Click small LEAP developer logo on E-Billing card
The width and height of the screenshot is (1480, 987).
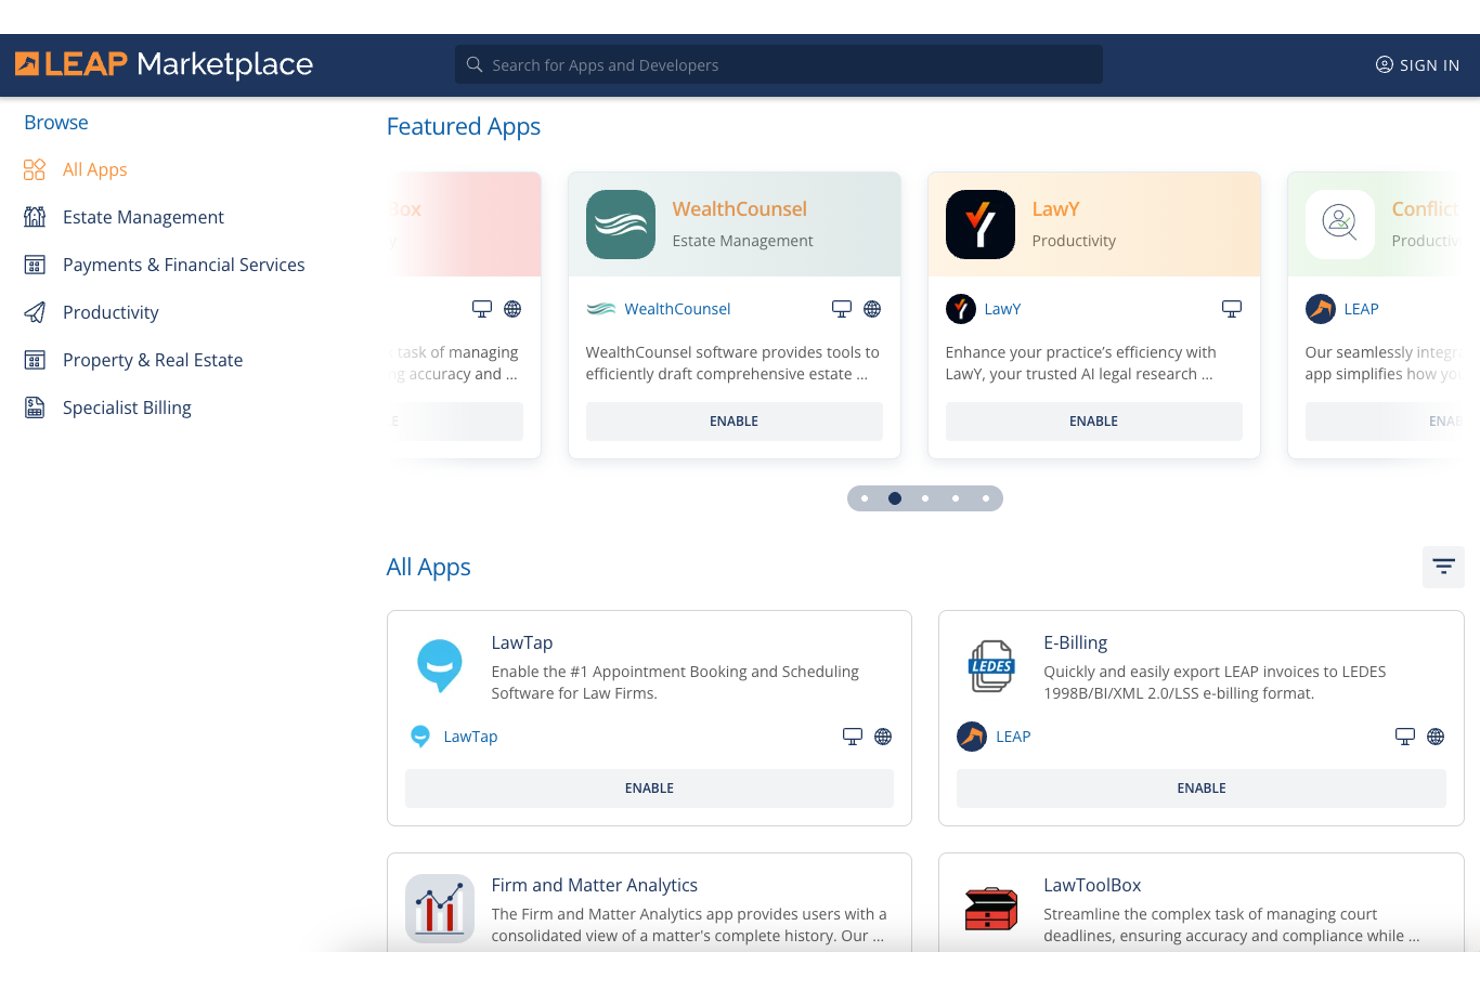[972, 737]
